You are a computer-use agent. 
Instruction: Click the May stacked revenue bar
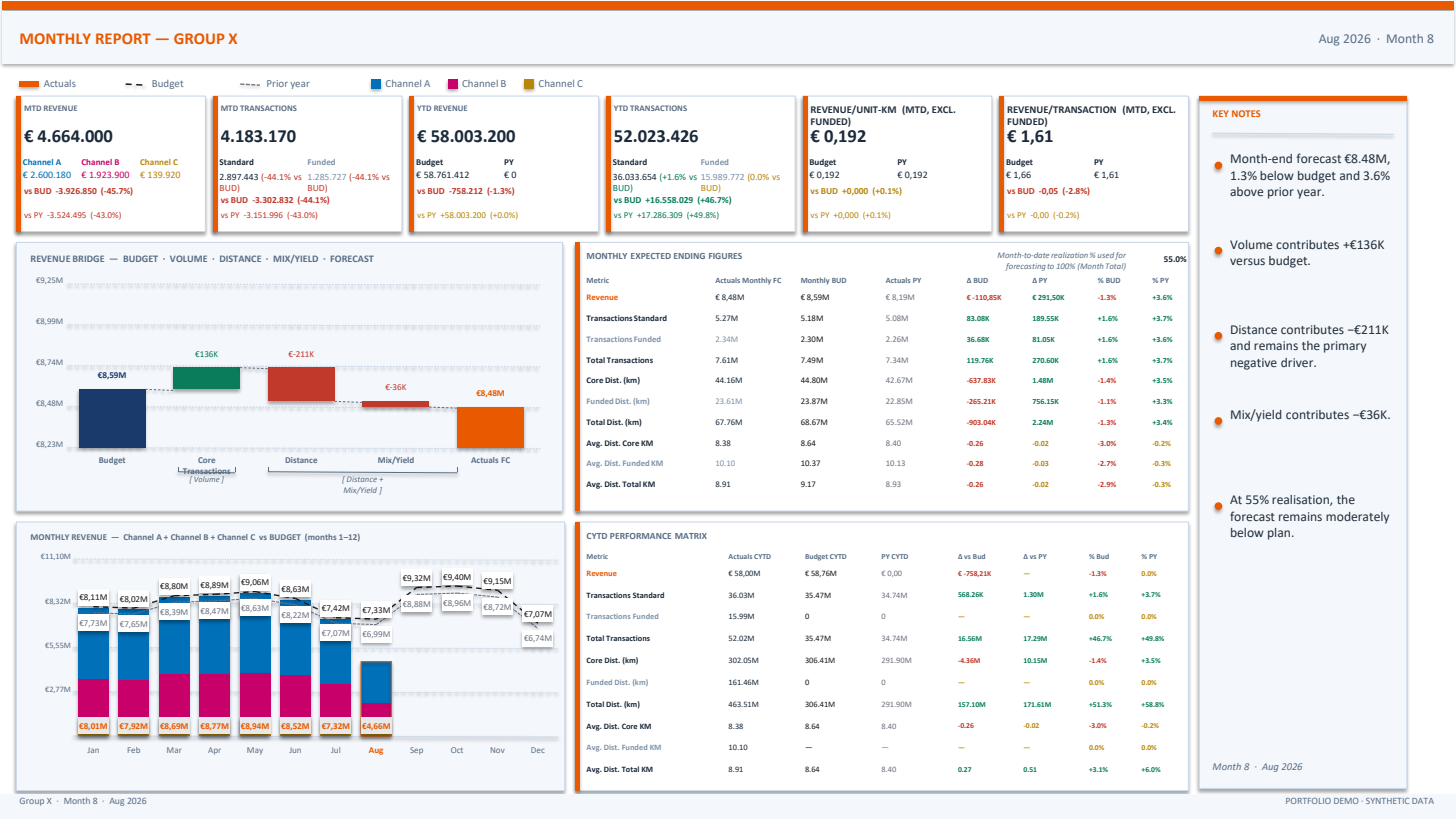tap(254, 664)
